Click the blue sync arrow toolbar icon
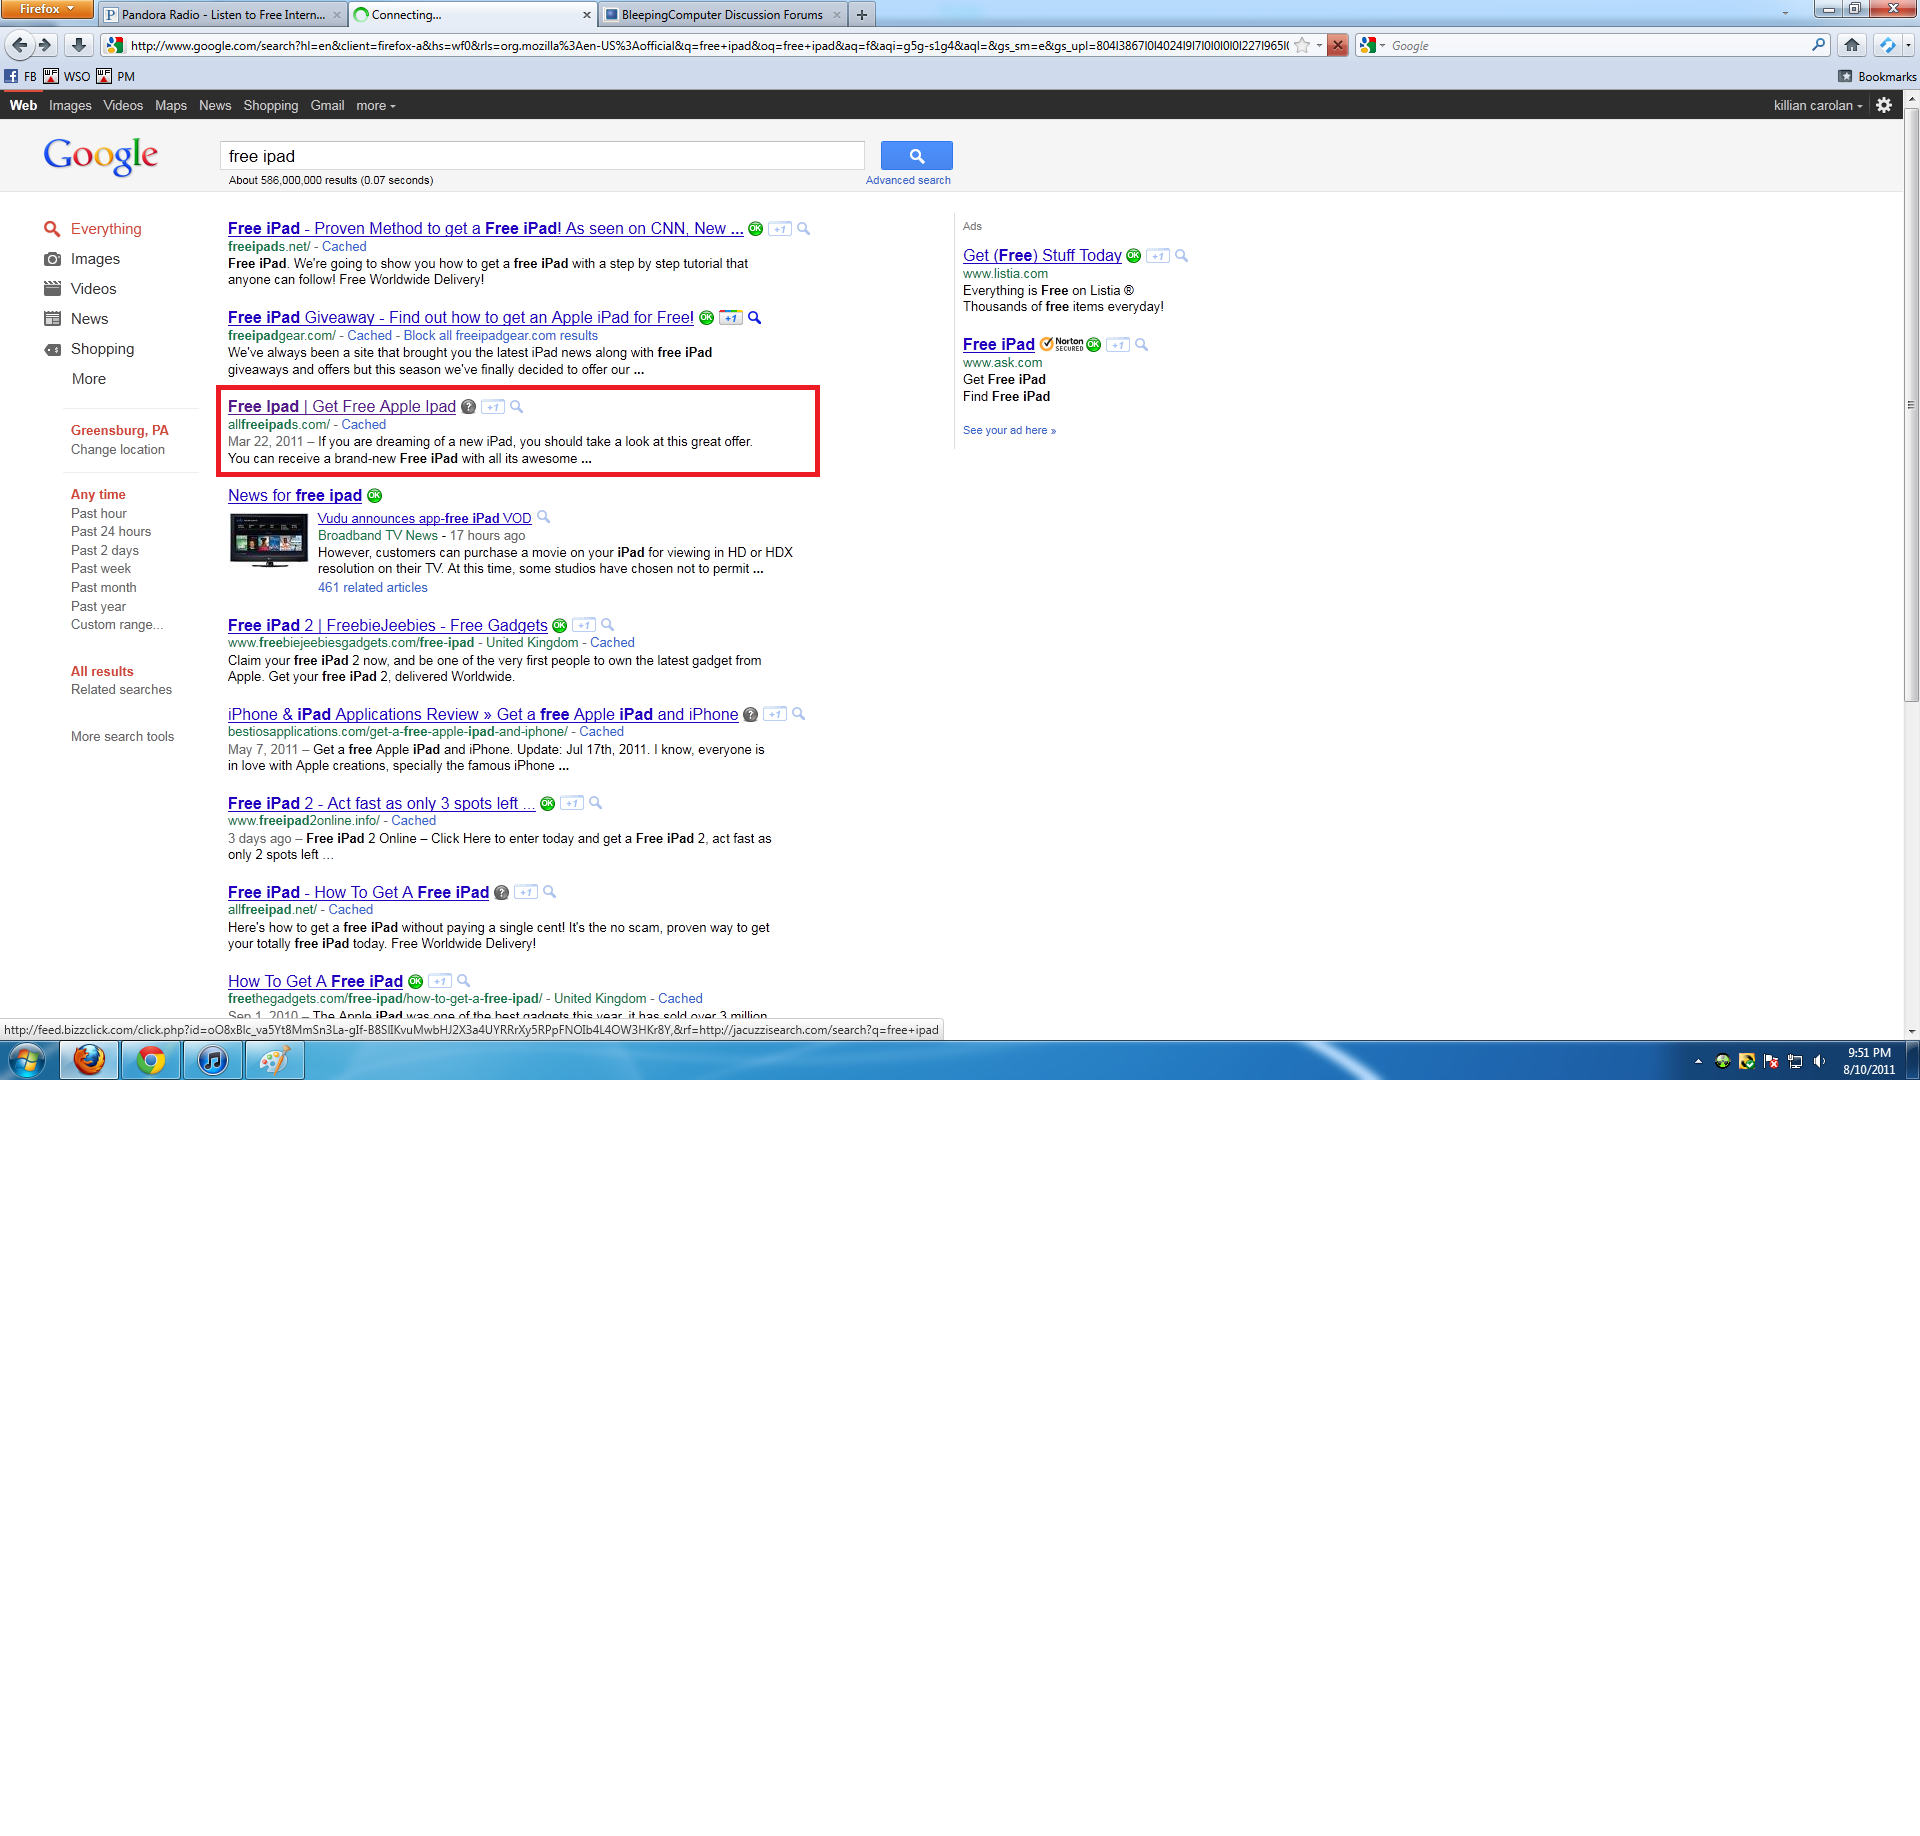1920x1836 pixels. tap(1887, 45)
